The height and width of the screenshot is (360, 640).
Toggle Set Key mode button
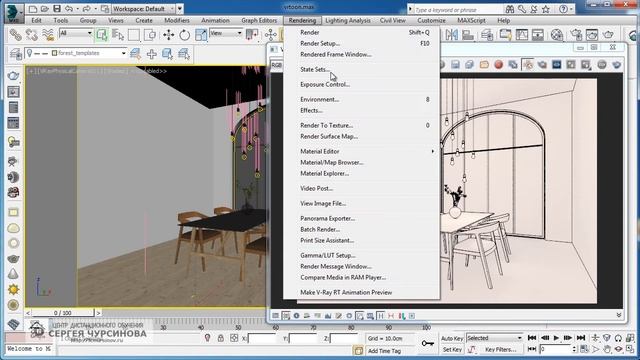click(452, 350)
